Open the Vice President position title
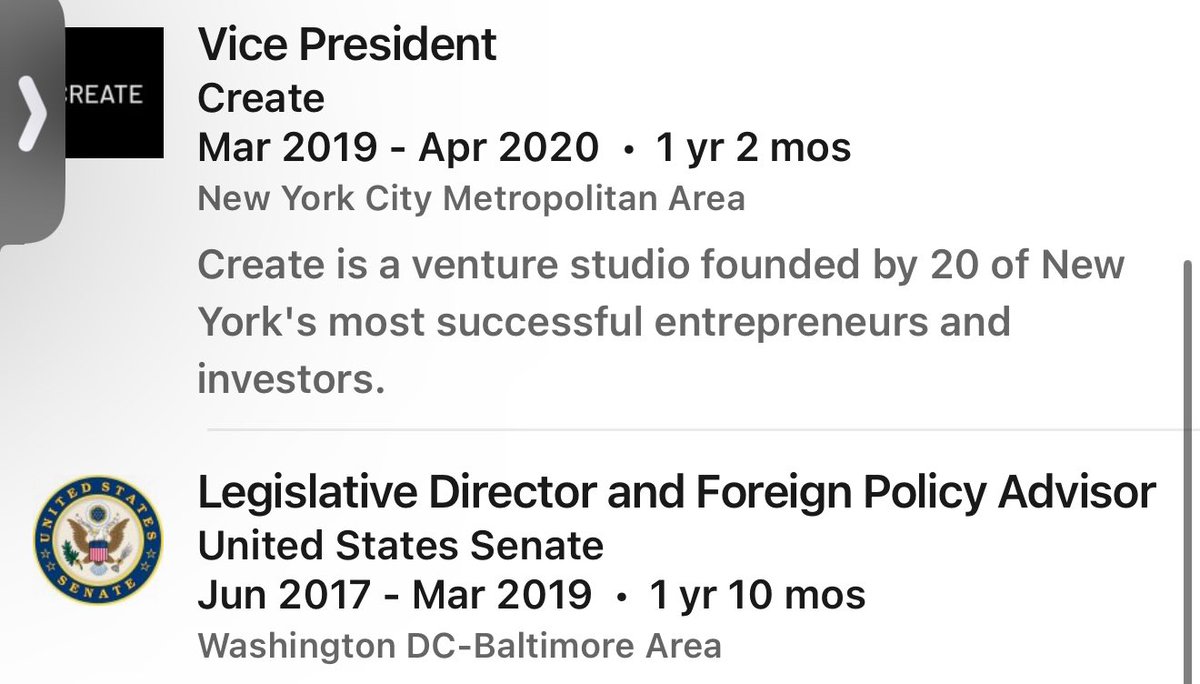 [347, 44]
